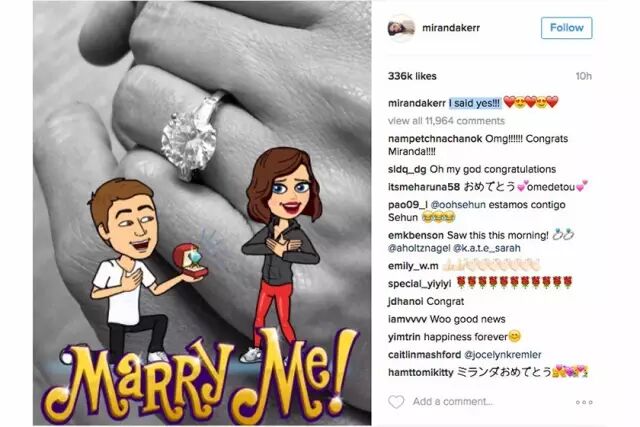Open mirandakerr username in post header

tap(451, 28)
